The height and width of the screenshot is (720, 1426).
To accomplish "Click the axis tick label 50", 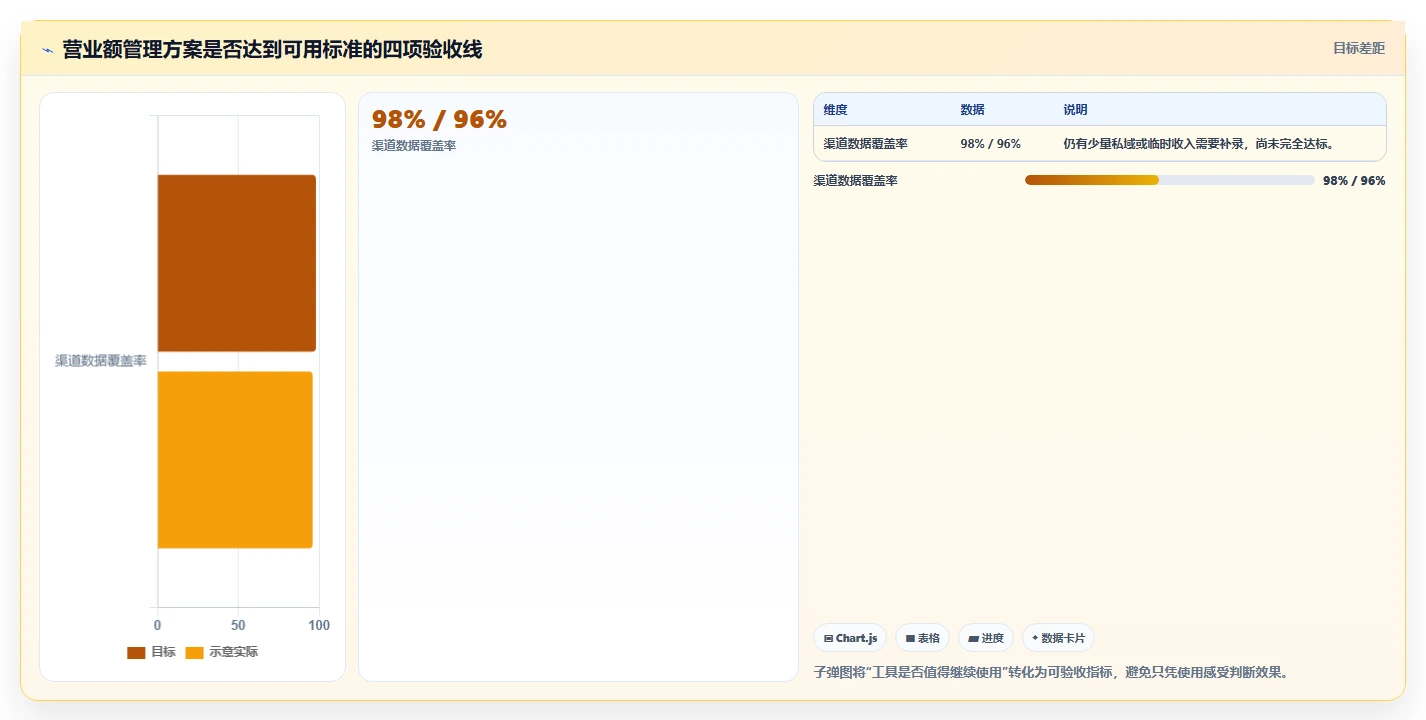I will (x=238, y=625).
